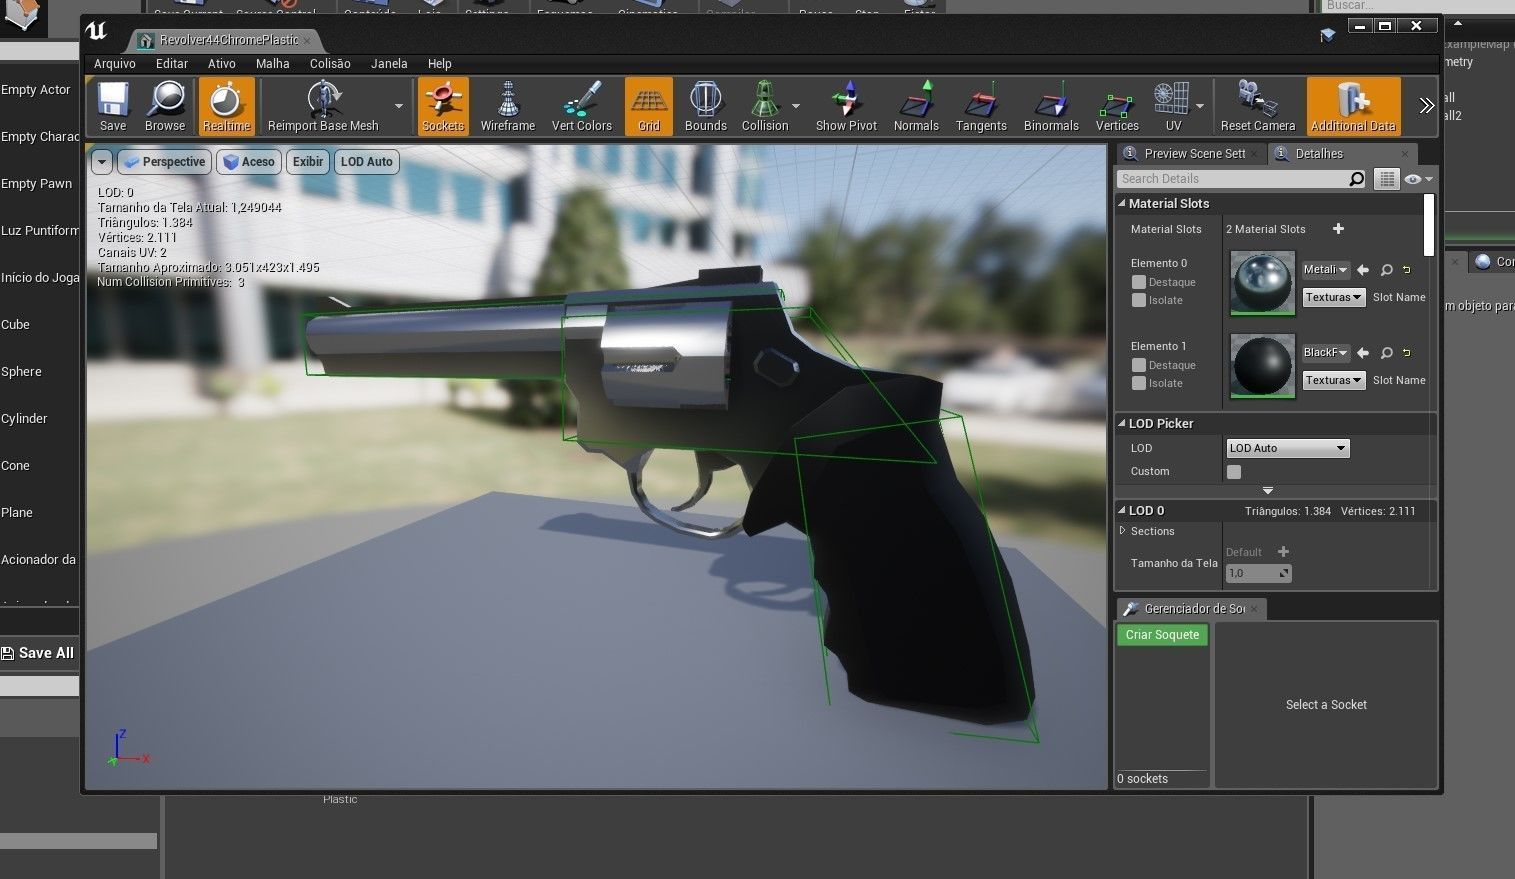Toggle the Grid display button
The width and height of the screenshot is (1515, 879).
pos(649,106)
